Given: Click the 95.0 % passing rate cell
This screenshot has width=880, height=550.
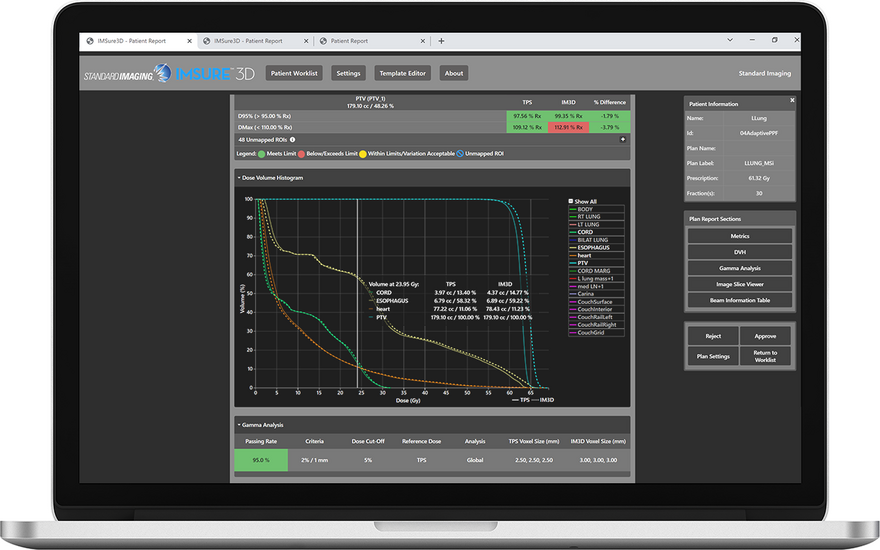Looking at the screenshot, I should click(260, 461).
